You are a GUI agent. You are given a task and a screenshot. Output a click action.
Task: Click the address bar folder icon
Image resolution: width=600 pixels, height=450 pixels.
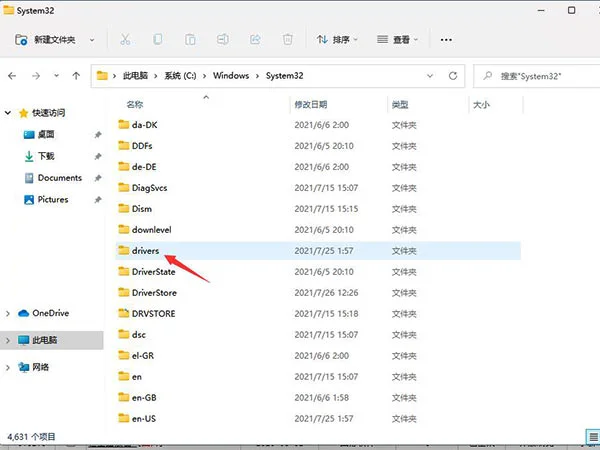click(x=102, y=75)
